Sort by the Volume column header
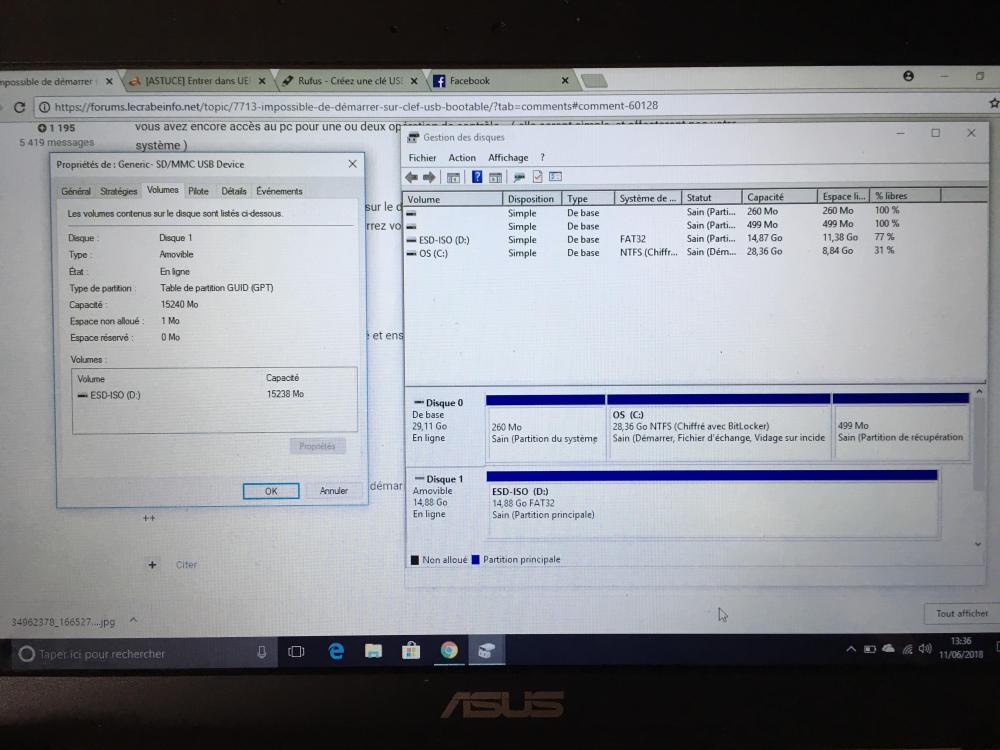The height and width of the screenshot is (750, 1000). click(453, 199)
